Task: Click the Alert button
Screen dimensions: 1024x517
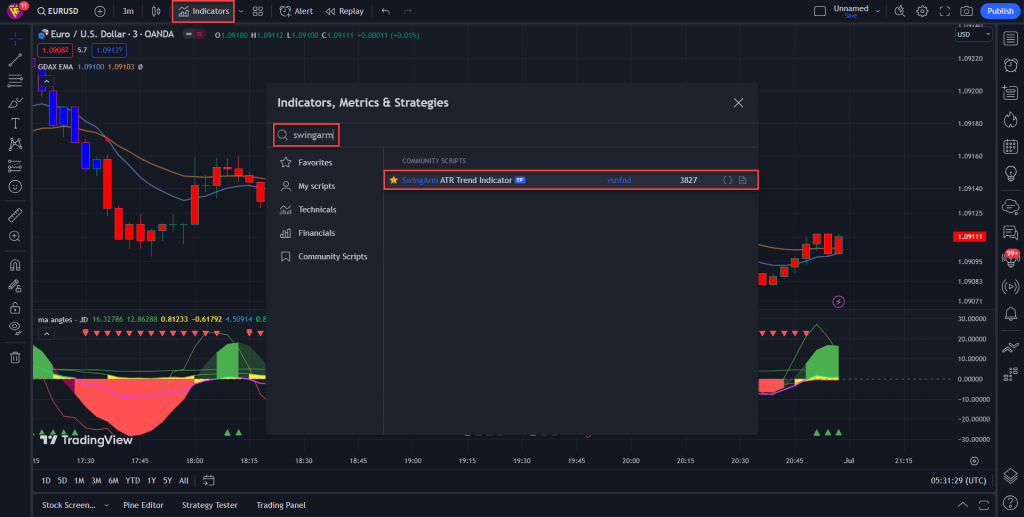Action: (296, 11)
